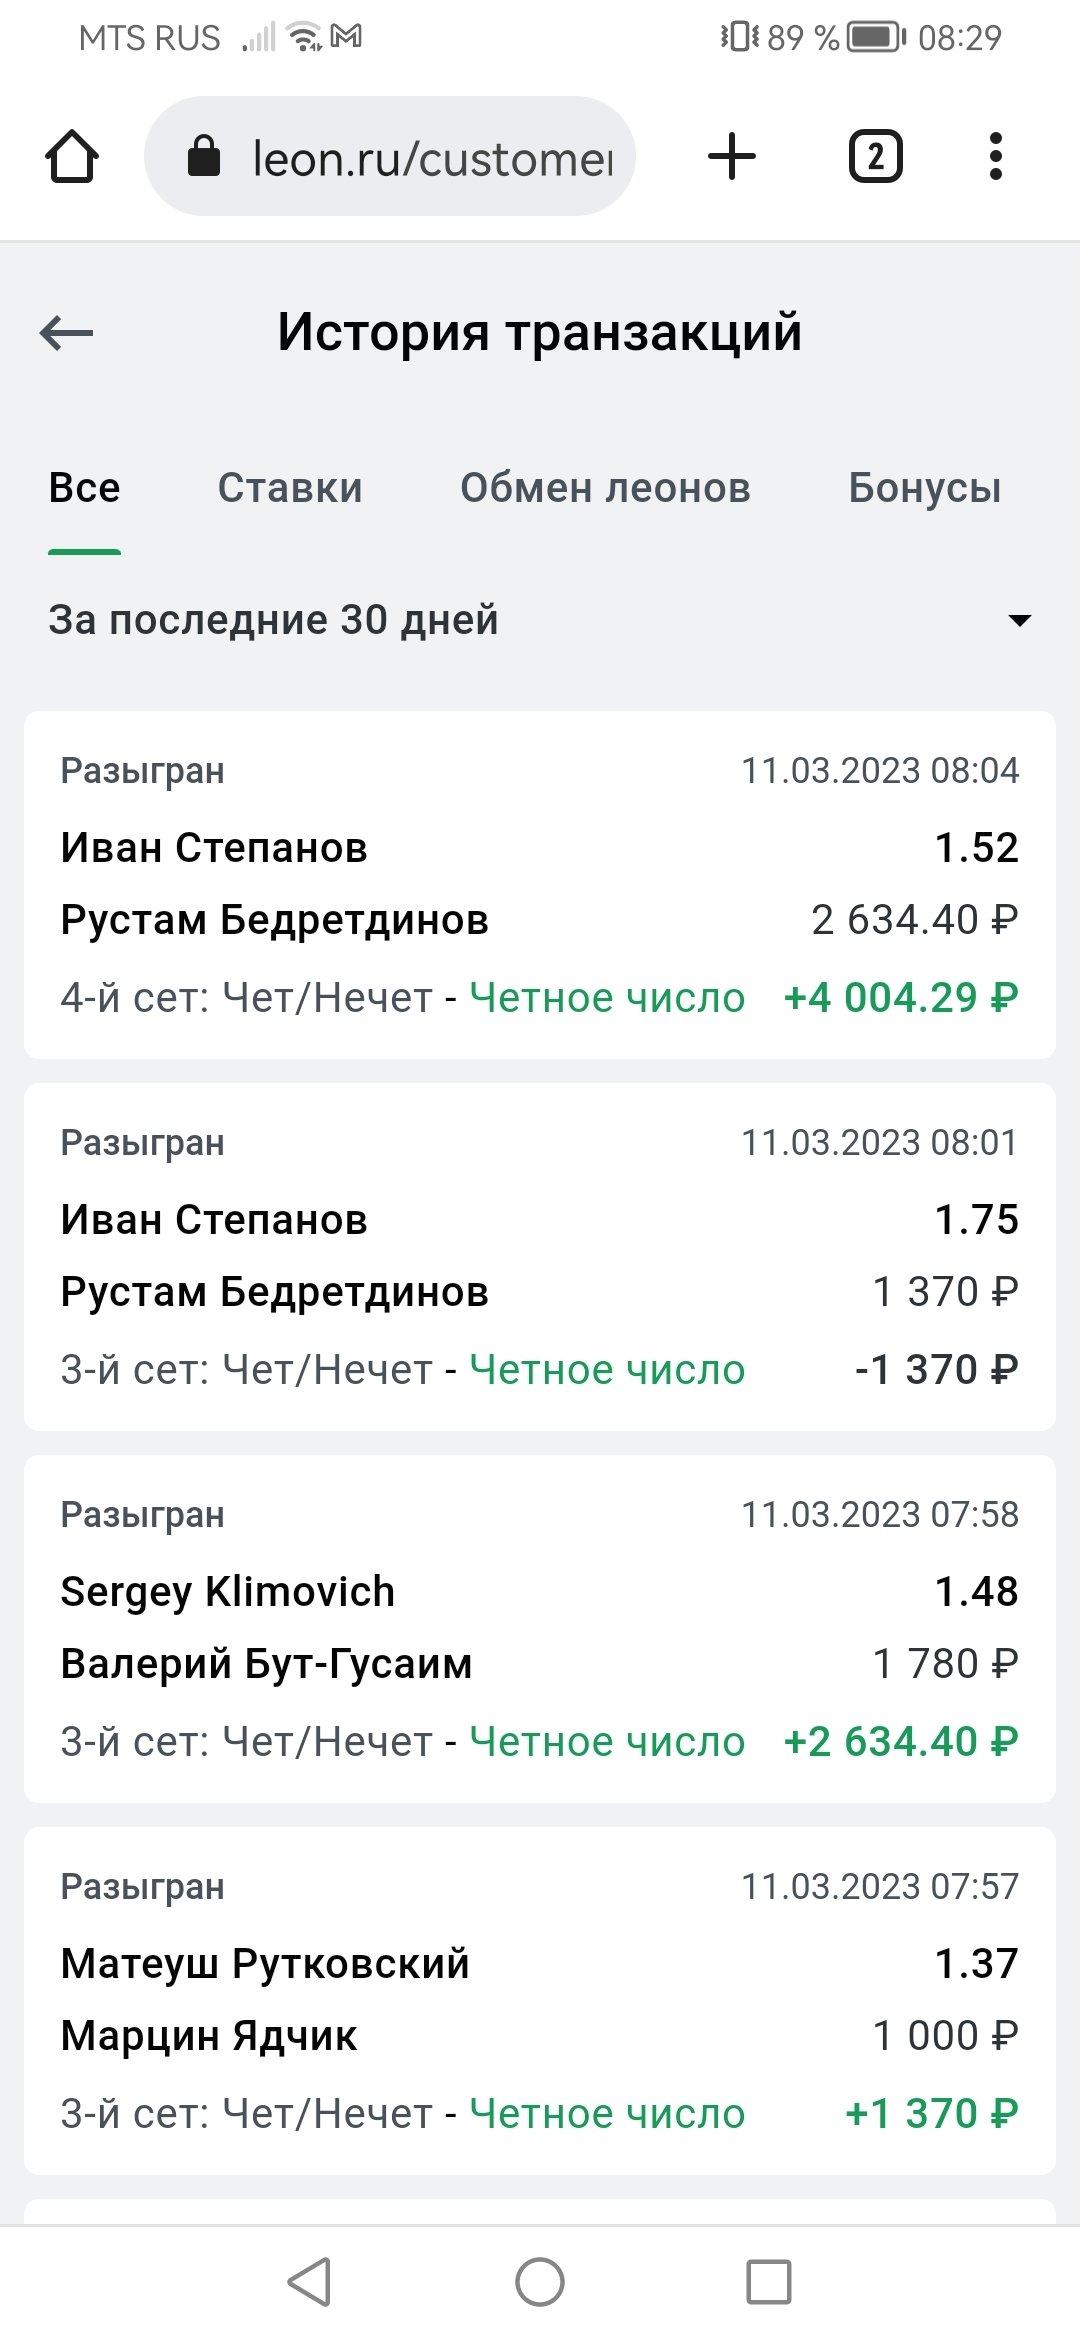The height and width of the screenshot is (2340, 1080).
Task: Tap the browser home icon
Action: [72, 157]
